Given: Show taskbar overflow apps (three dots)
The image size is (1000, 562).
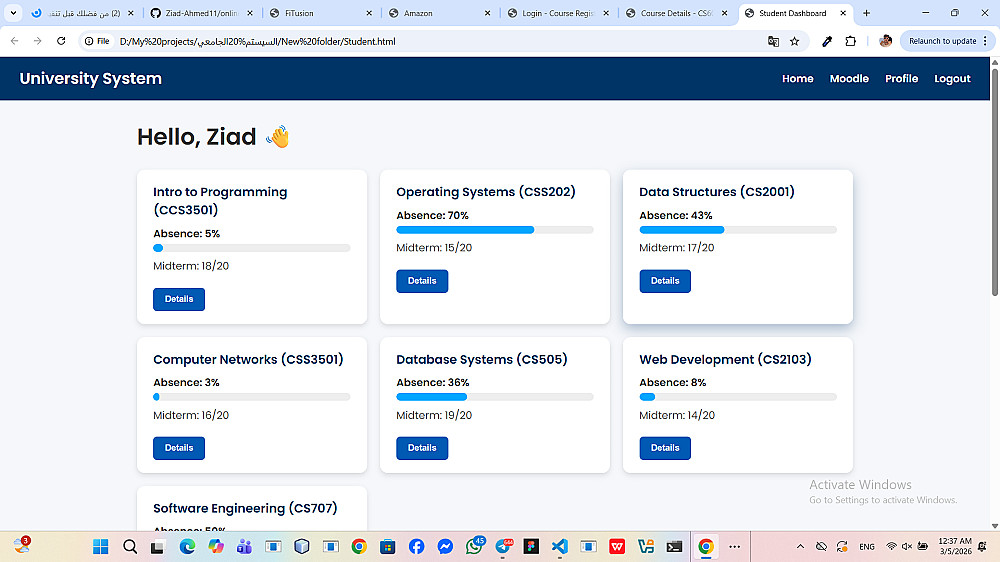Looking at the screenshot, I should [735, 547].
